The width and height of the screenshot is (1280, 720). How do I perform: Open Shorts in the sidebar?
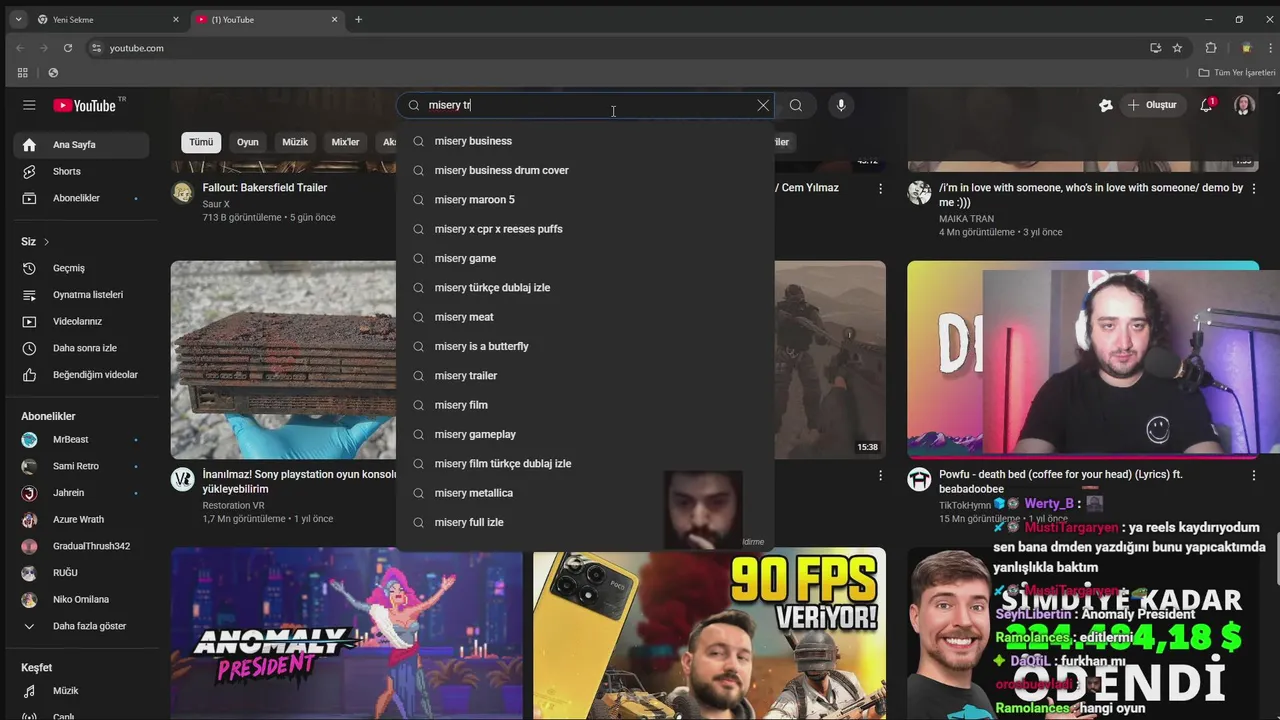point(81,172)
